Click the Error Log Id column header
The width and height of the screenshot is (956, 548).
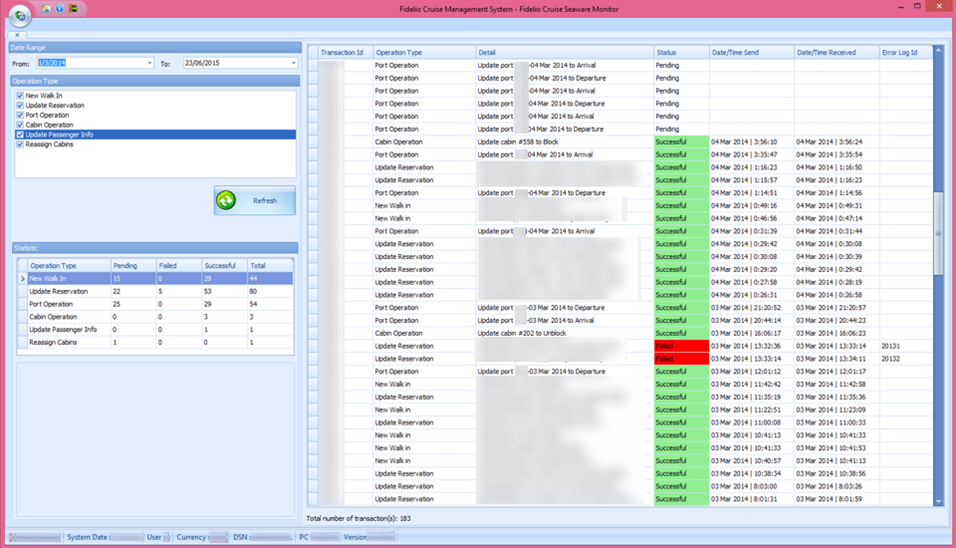906,52
